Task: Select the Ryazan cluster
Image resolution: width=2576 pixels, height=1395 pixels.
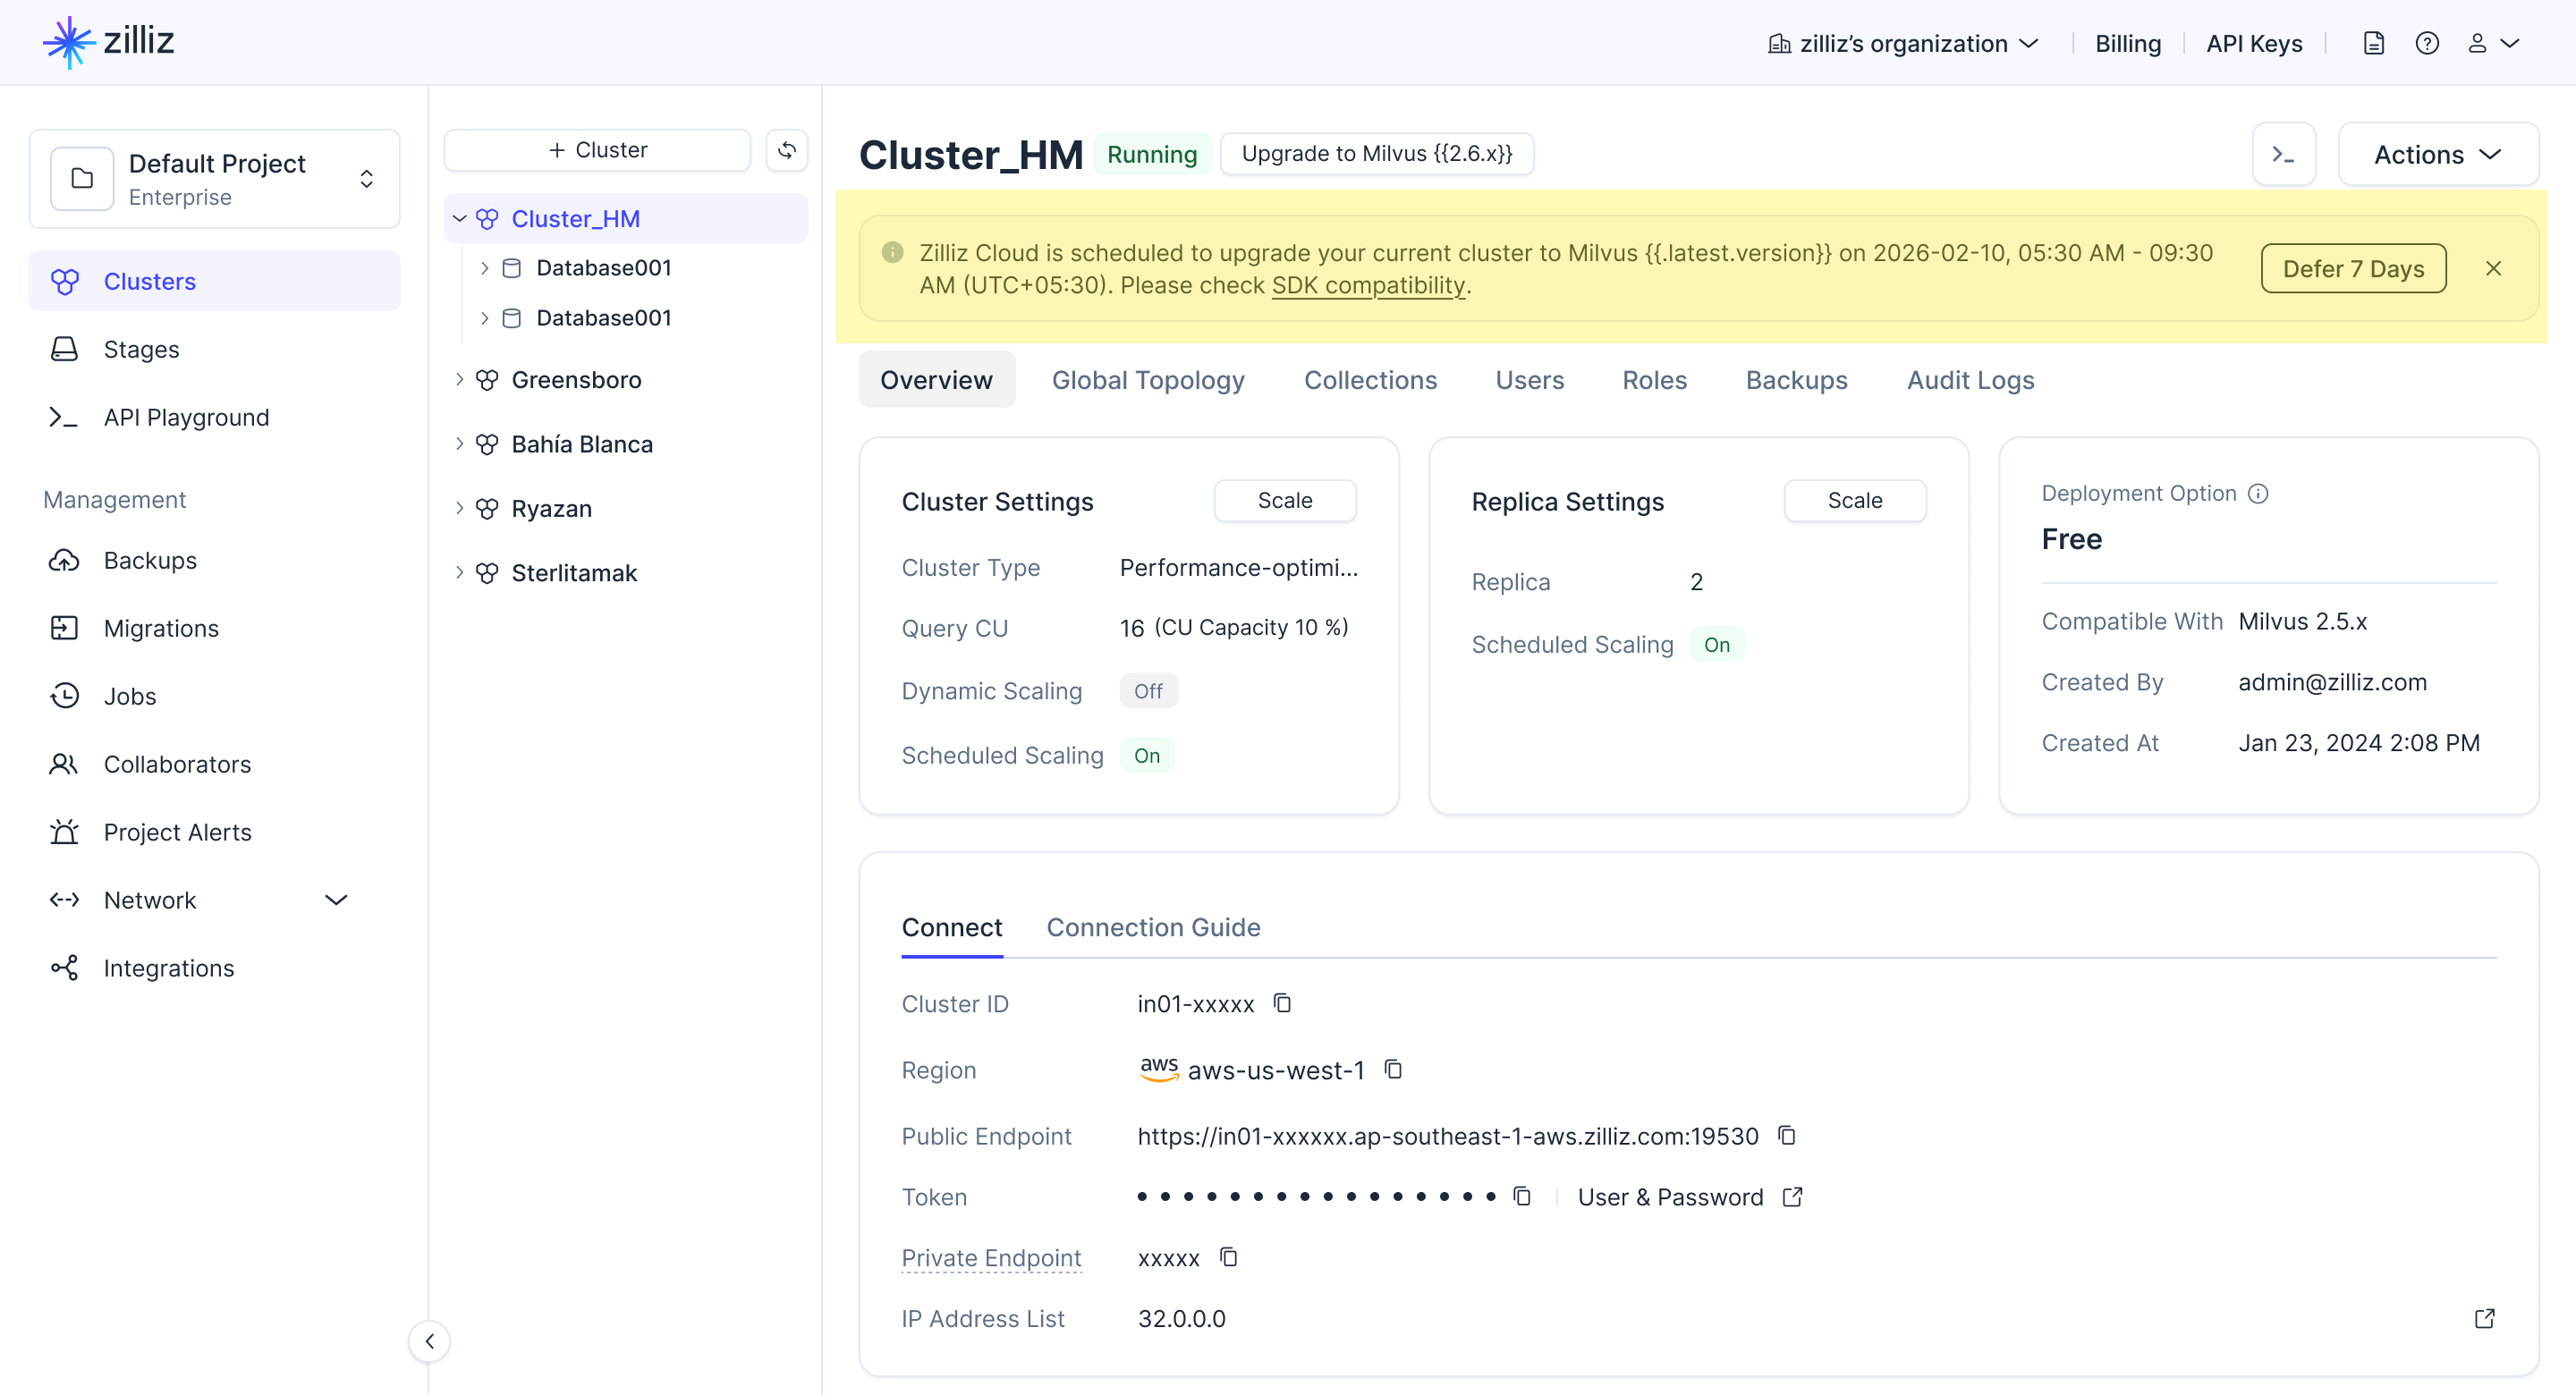Action: tap(551, 509)
